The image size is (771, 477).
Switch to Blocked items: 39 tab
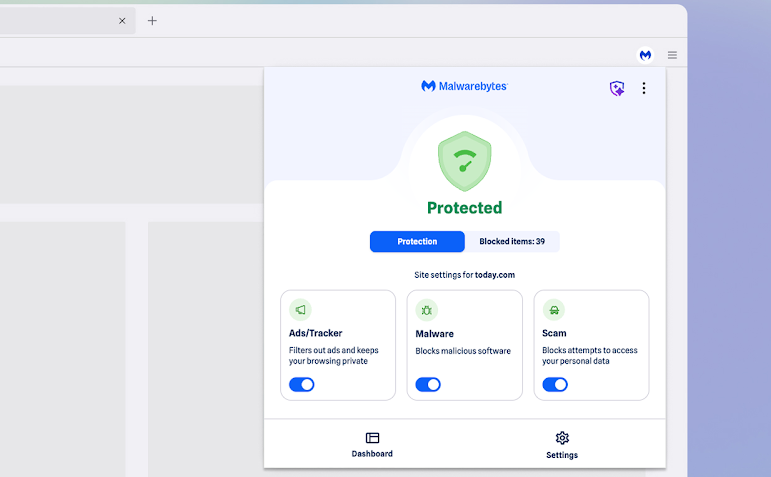(x=512, y=241)
